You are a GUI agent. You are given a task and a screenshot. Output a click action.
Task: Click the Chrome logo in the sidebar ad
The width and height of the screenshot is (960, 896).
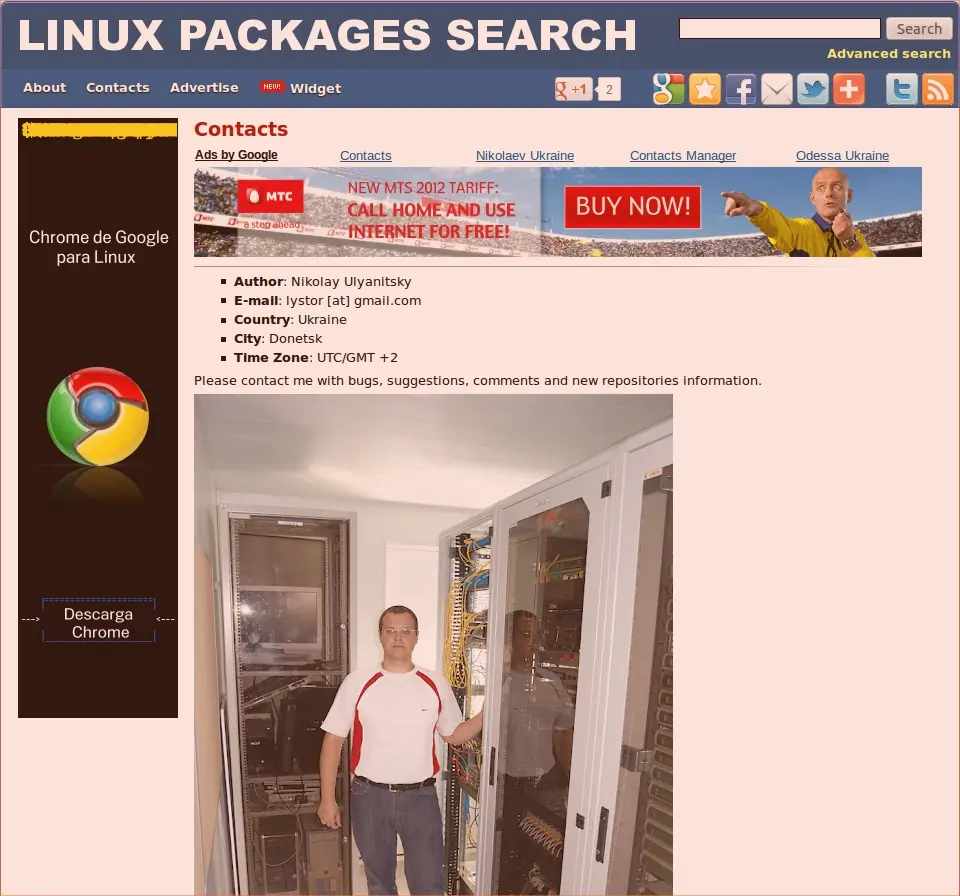[98, 416]
